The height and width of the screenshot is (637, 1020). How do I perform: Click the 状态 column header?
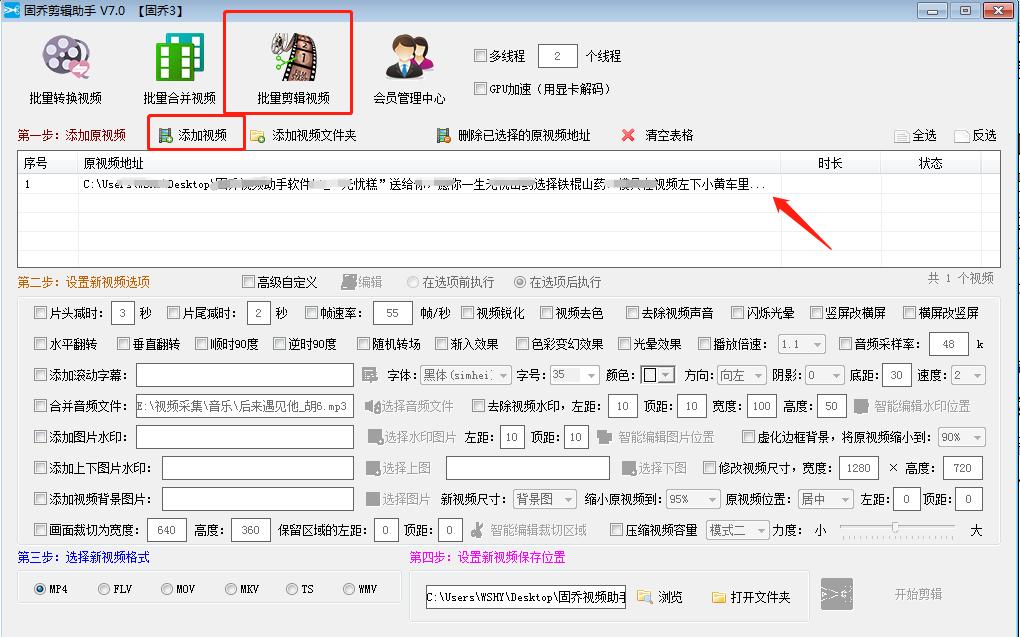pyautogui.click(x=930, y=163)
